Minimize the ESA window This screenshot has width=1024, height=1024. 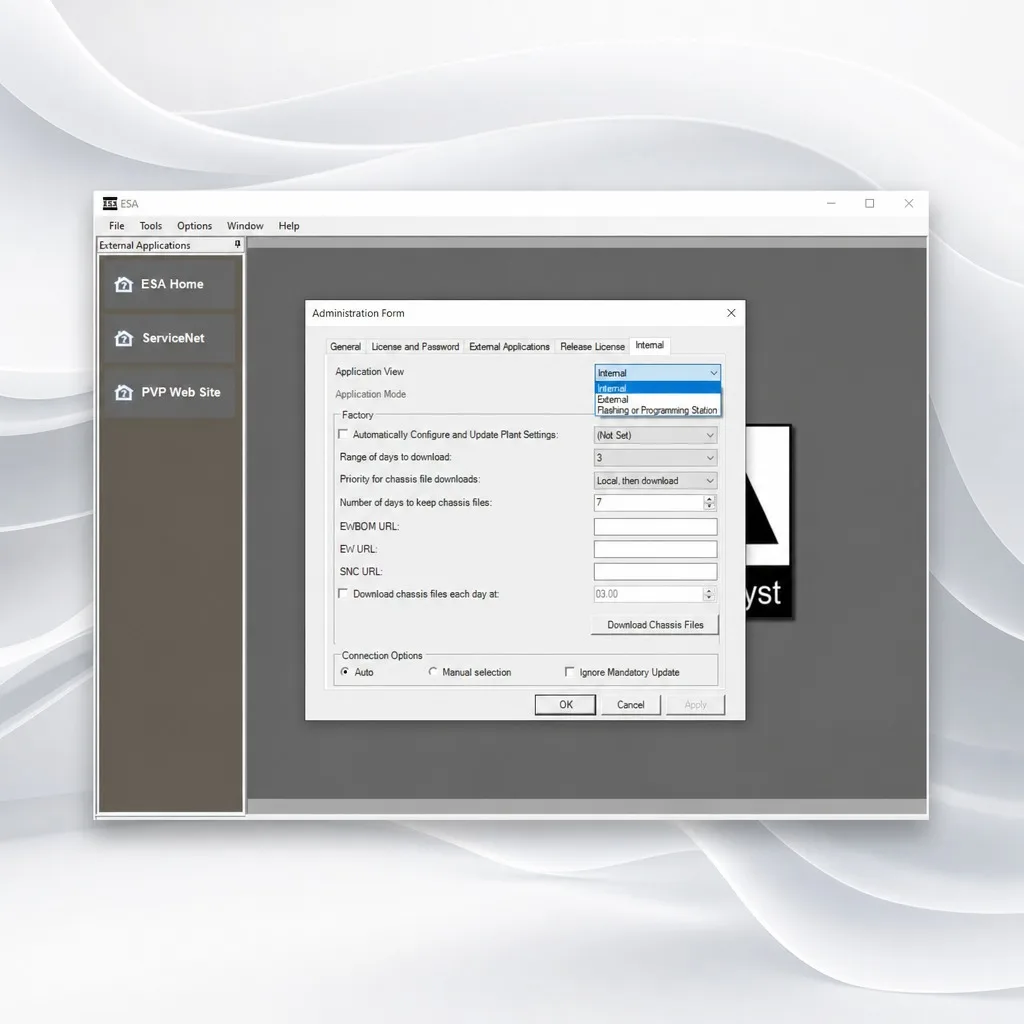coord(831,204)
